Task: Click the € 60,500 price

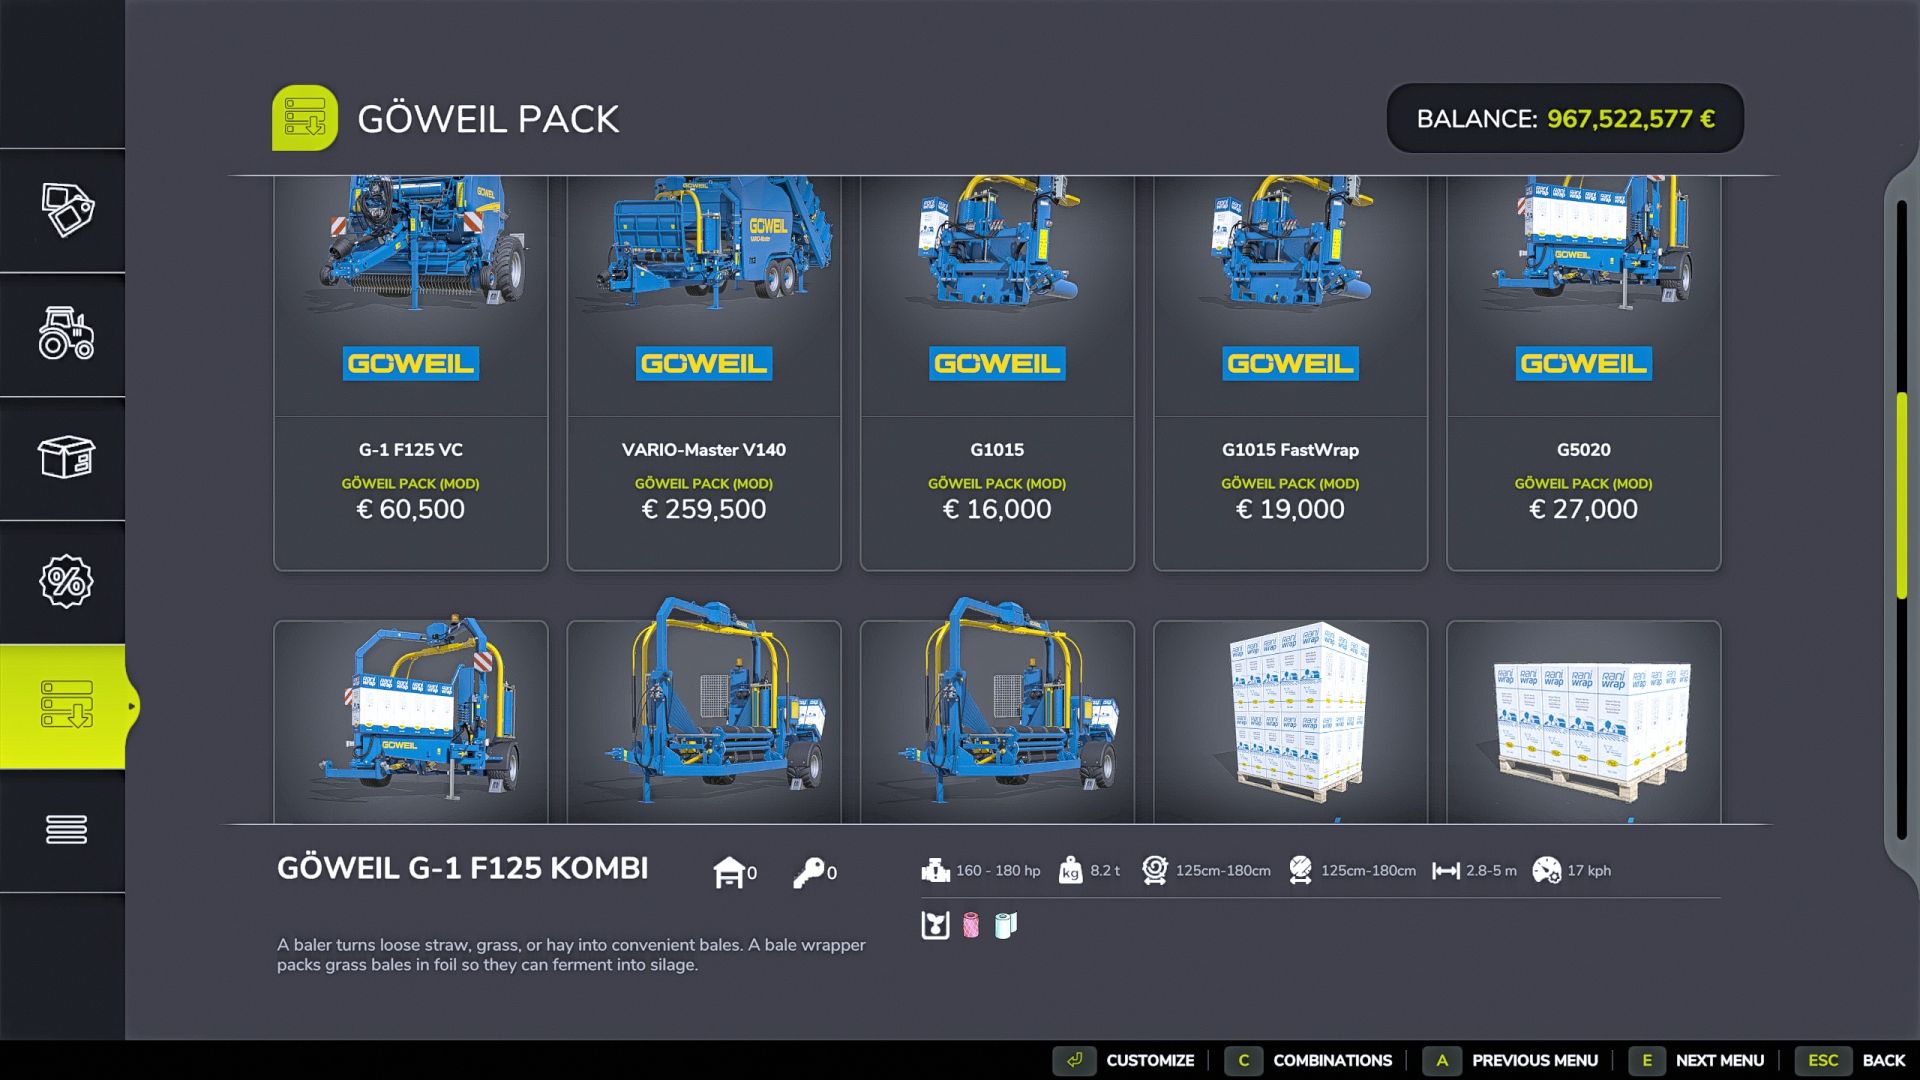Action: (410, 509)
